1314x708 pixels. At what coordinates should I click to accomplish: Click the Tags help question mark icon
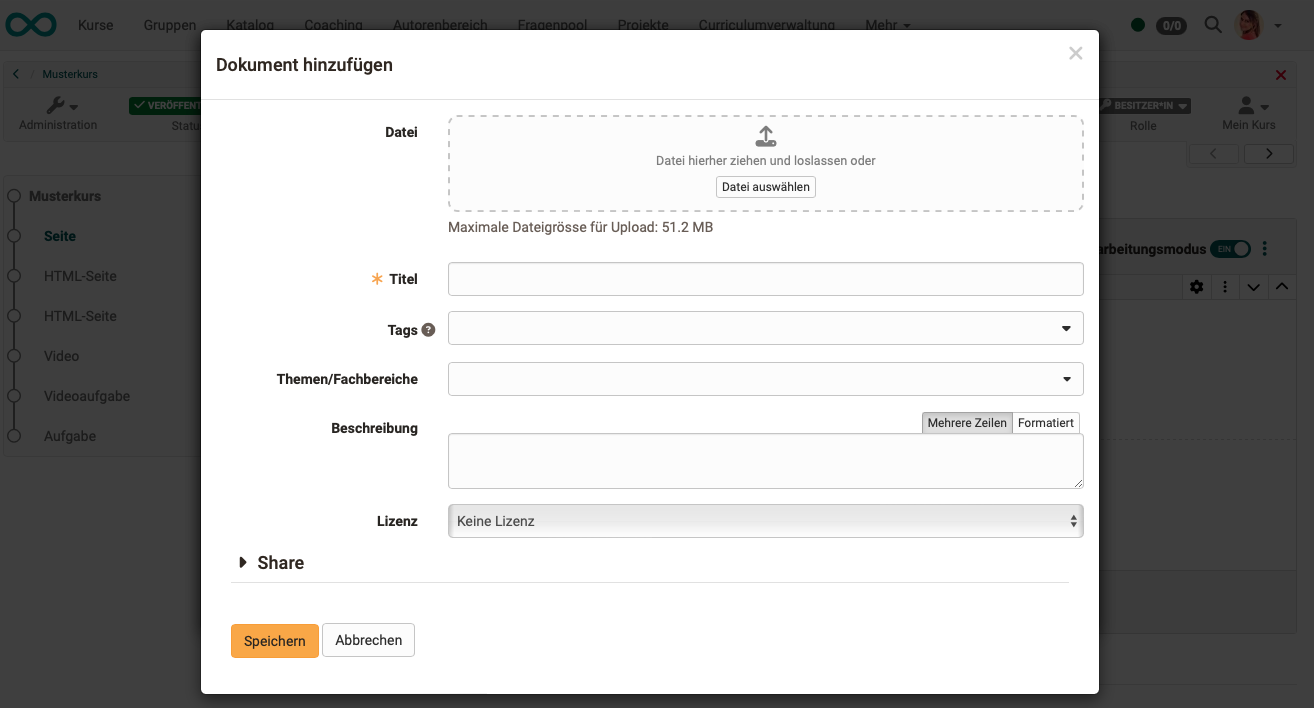pyautogui.click(x=428, y=329)
